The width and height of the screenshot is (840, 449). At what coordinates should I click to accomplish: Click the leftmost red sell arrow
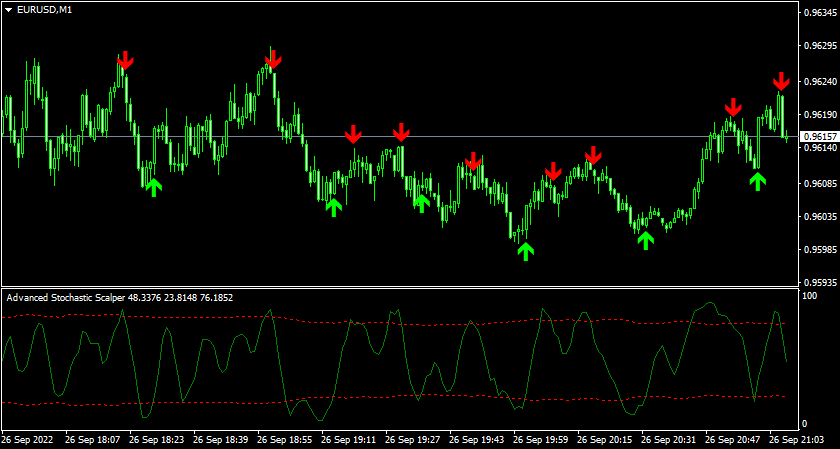click(124, 61)
